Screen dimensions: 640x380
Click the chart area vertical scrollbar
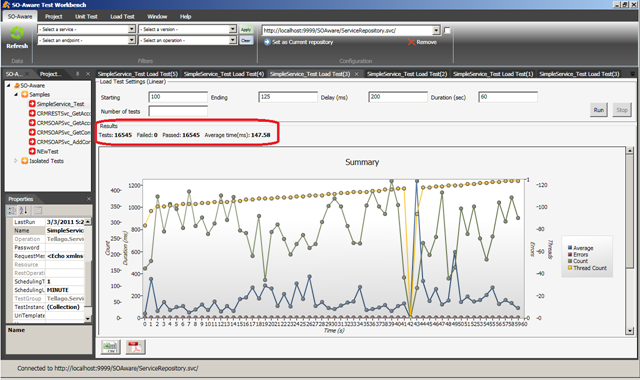point(629,241)
